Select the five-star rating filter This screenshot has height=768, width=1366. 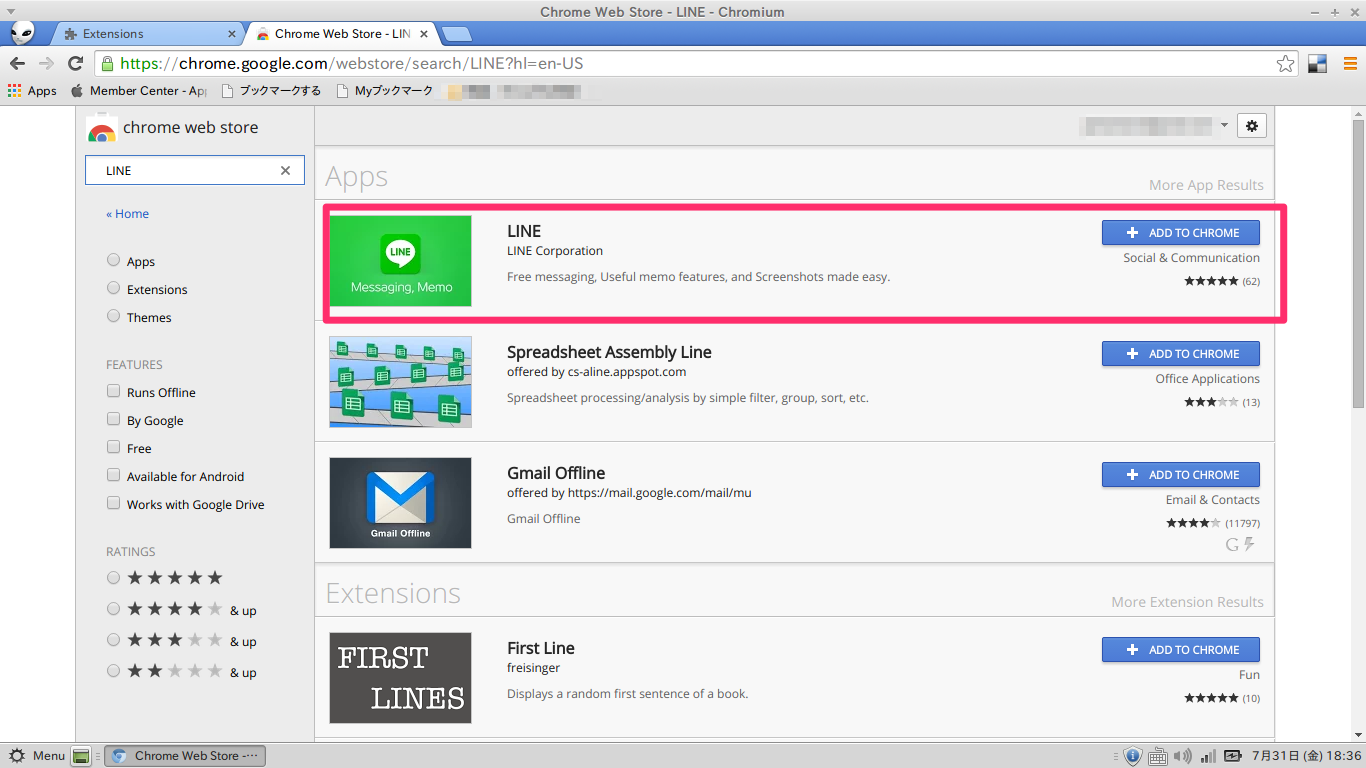(x=113, y=578)
